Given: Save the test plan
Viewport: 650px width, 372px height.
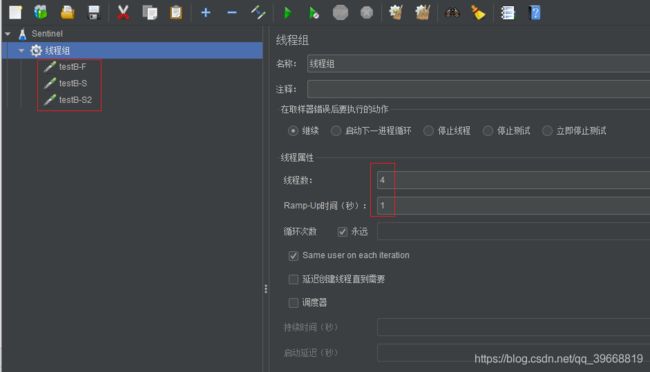Looking at the screenshot, I should click(x=94, y=12).
